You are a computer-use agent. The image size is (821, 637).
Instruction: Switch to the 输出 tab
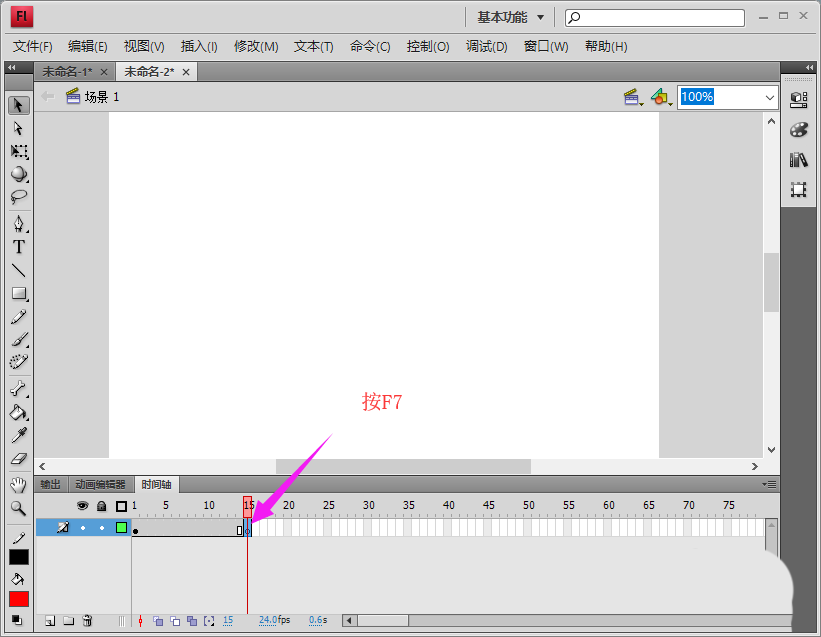click(x=51, y=485)
